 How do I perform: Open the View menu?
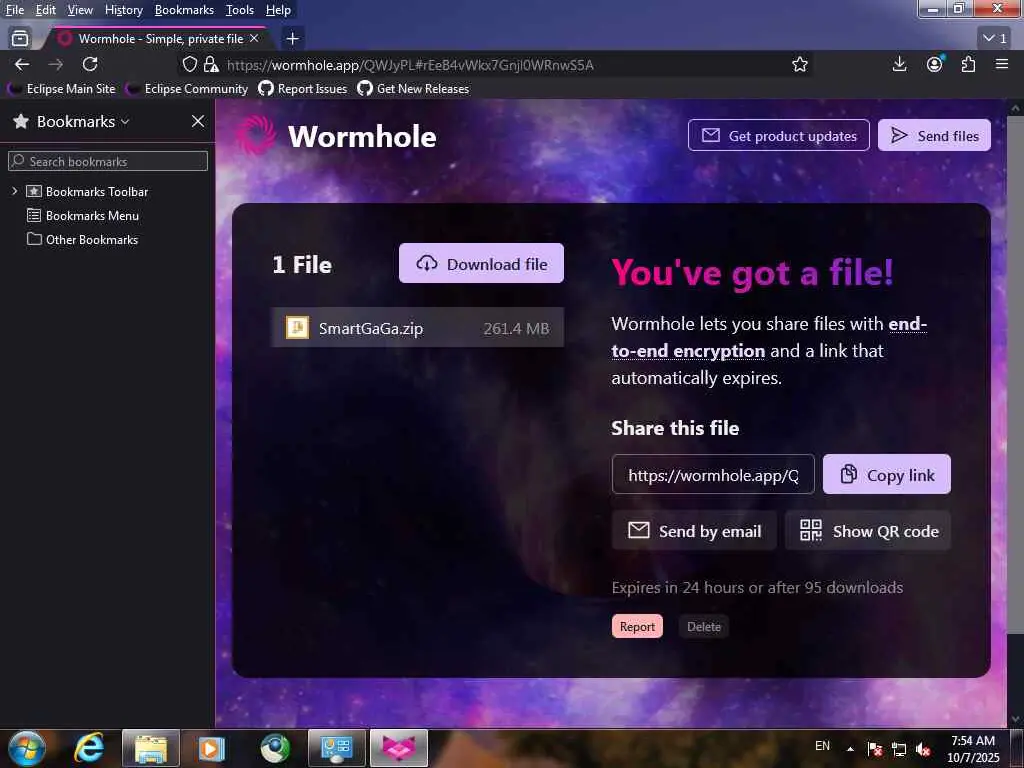pyautogui.click(x=80, y=10)
